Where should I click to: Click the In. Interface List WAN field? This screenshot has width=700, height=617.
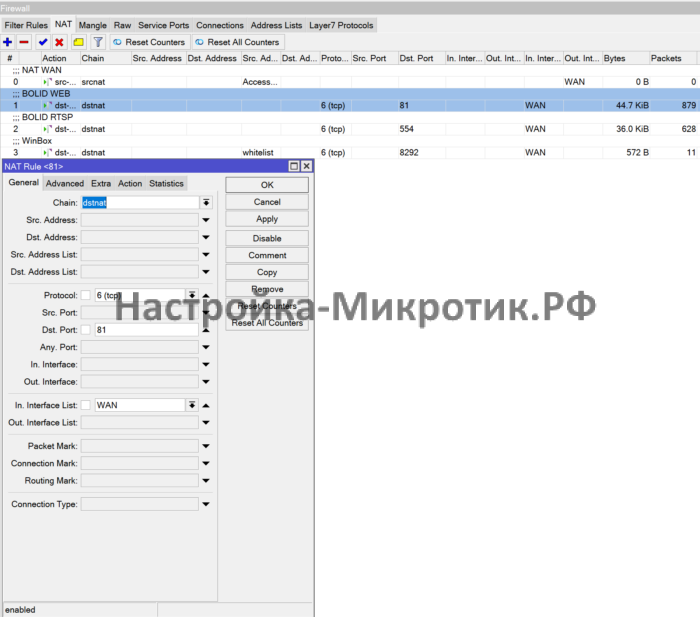click(x=140, y=405)
